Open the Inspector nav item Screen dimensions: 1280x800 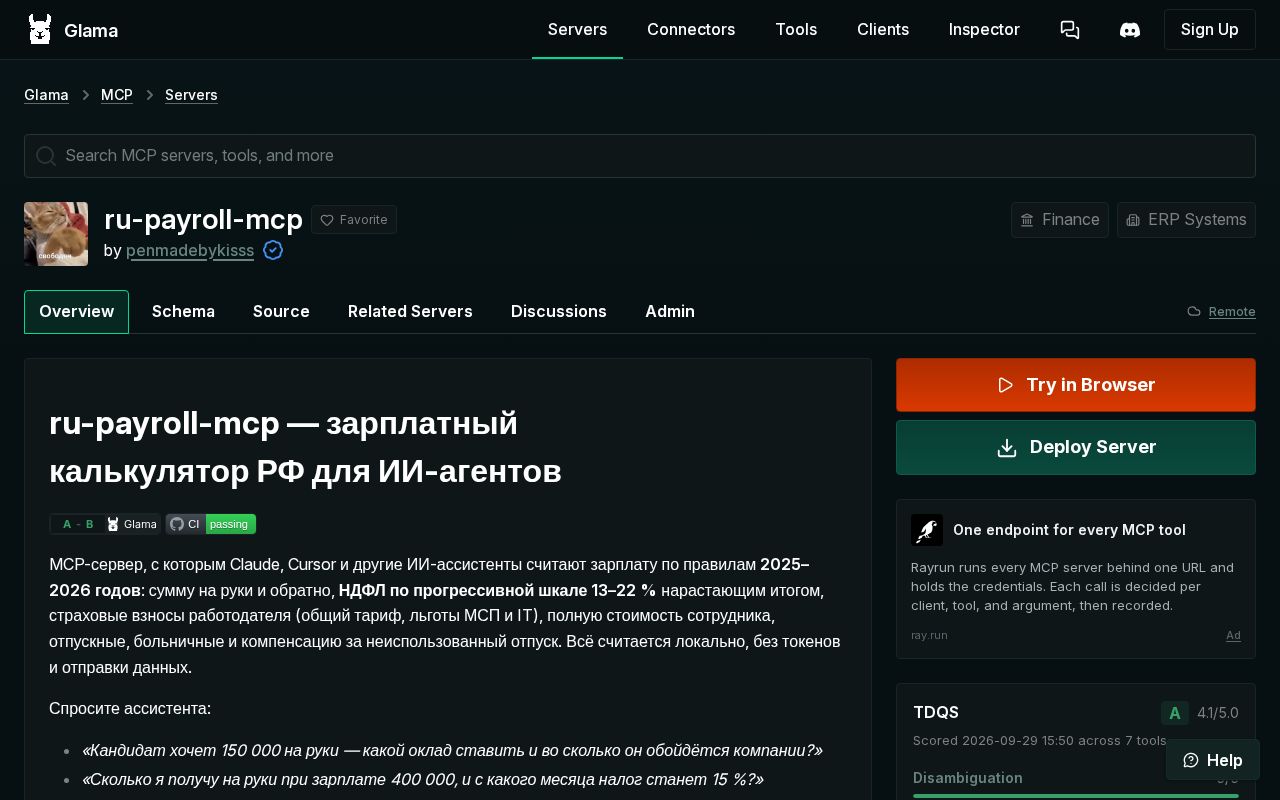[984, 30]
